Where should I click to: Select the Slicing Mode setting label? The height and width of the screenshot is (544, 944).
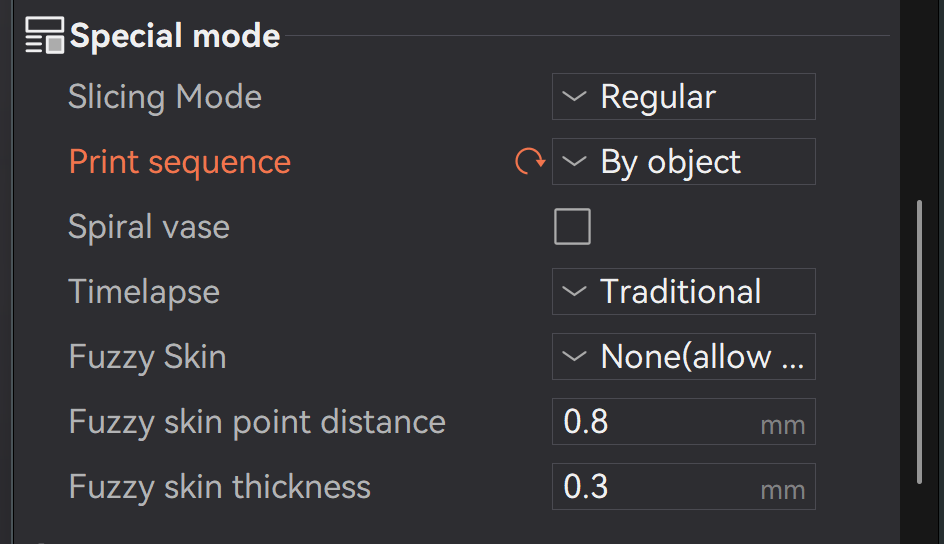point(165,97)
